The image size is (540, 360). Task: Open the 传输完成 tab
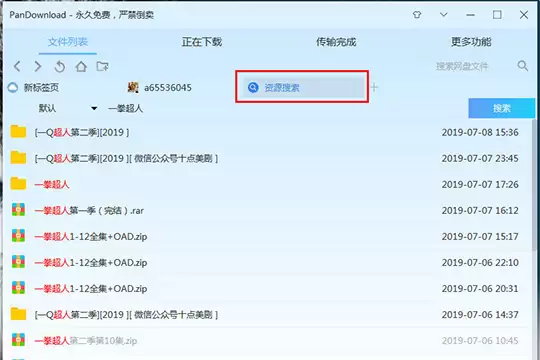(336, 42)
